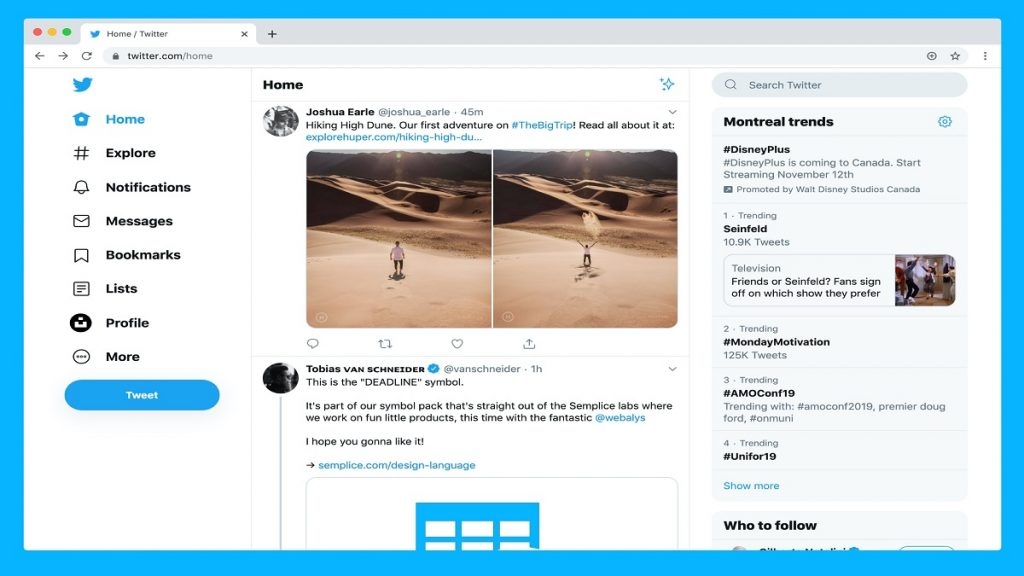This screenshot has height=576, width=1024.
Task: Click the blue Tweet button
Action: click(x=142, y=395)
